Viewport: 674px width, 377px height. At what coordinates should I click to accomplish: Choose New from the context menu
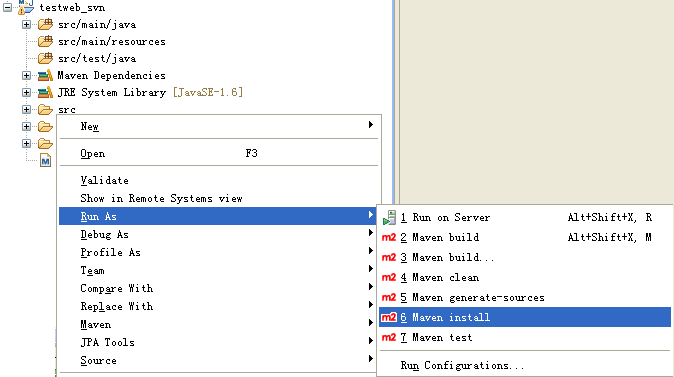[219, 126]
